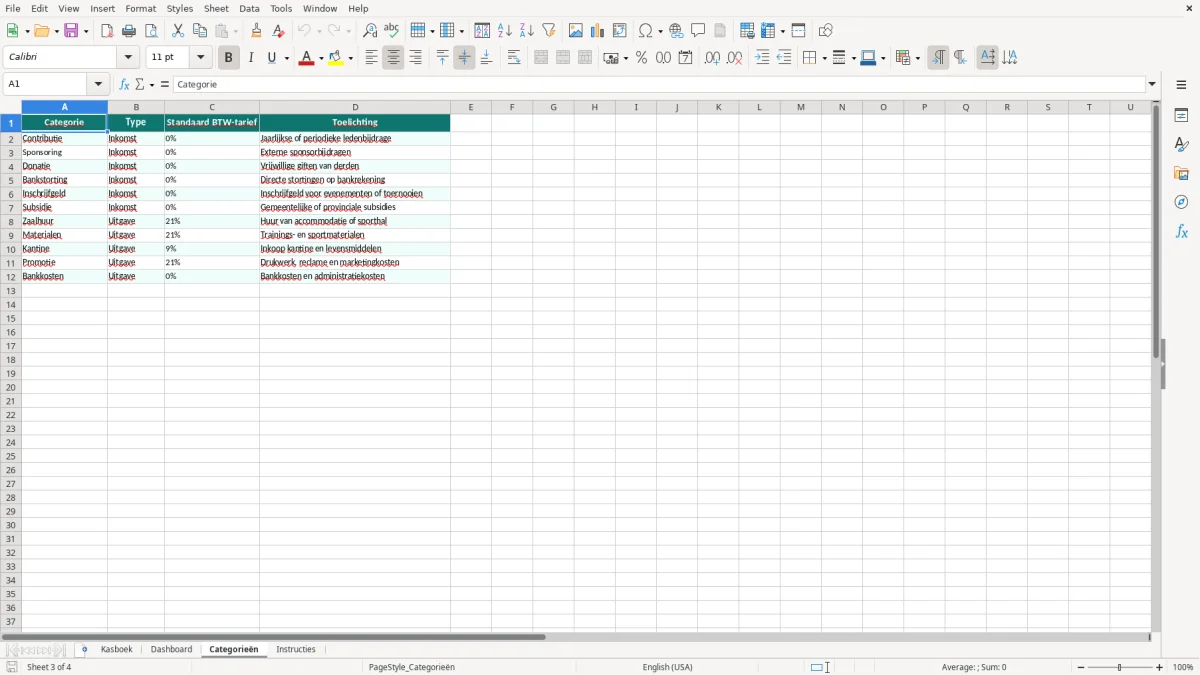Toggle Bold formatting
This screenshot has height=675, width=1200.
pyautogui.click(x=228, y=58)
